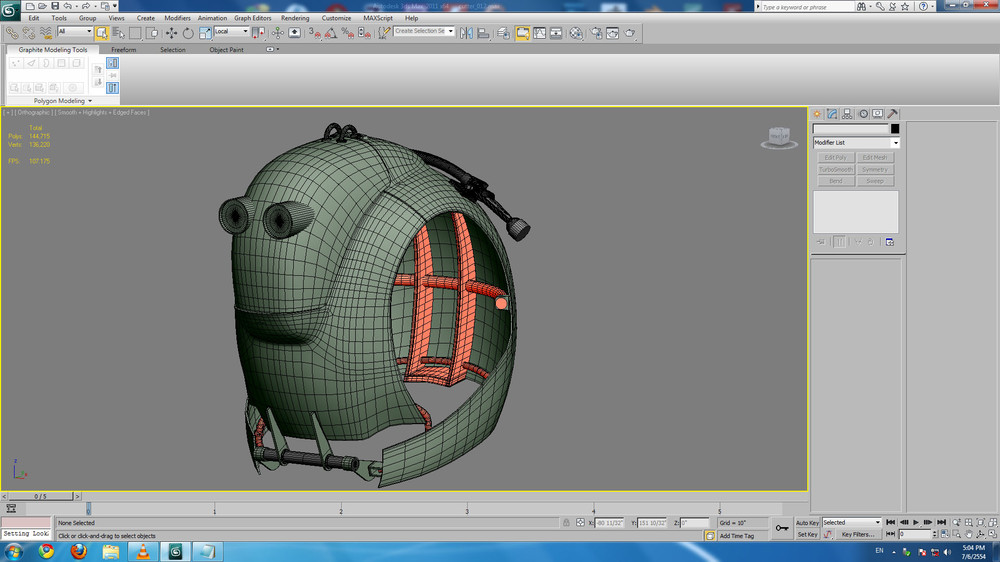Switch to the Freeform ribbon tab
Screen dimensions: 1000x562
[124, 49]
